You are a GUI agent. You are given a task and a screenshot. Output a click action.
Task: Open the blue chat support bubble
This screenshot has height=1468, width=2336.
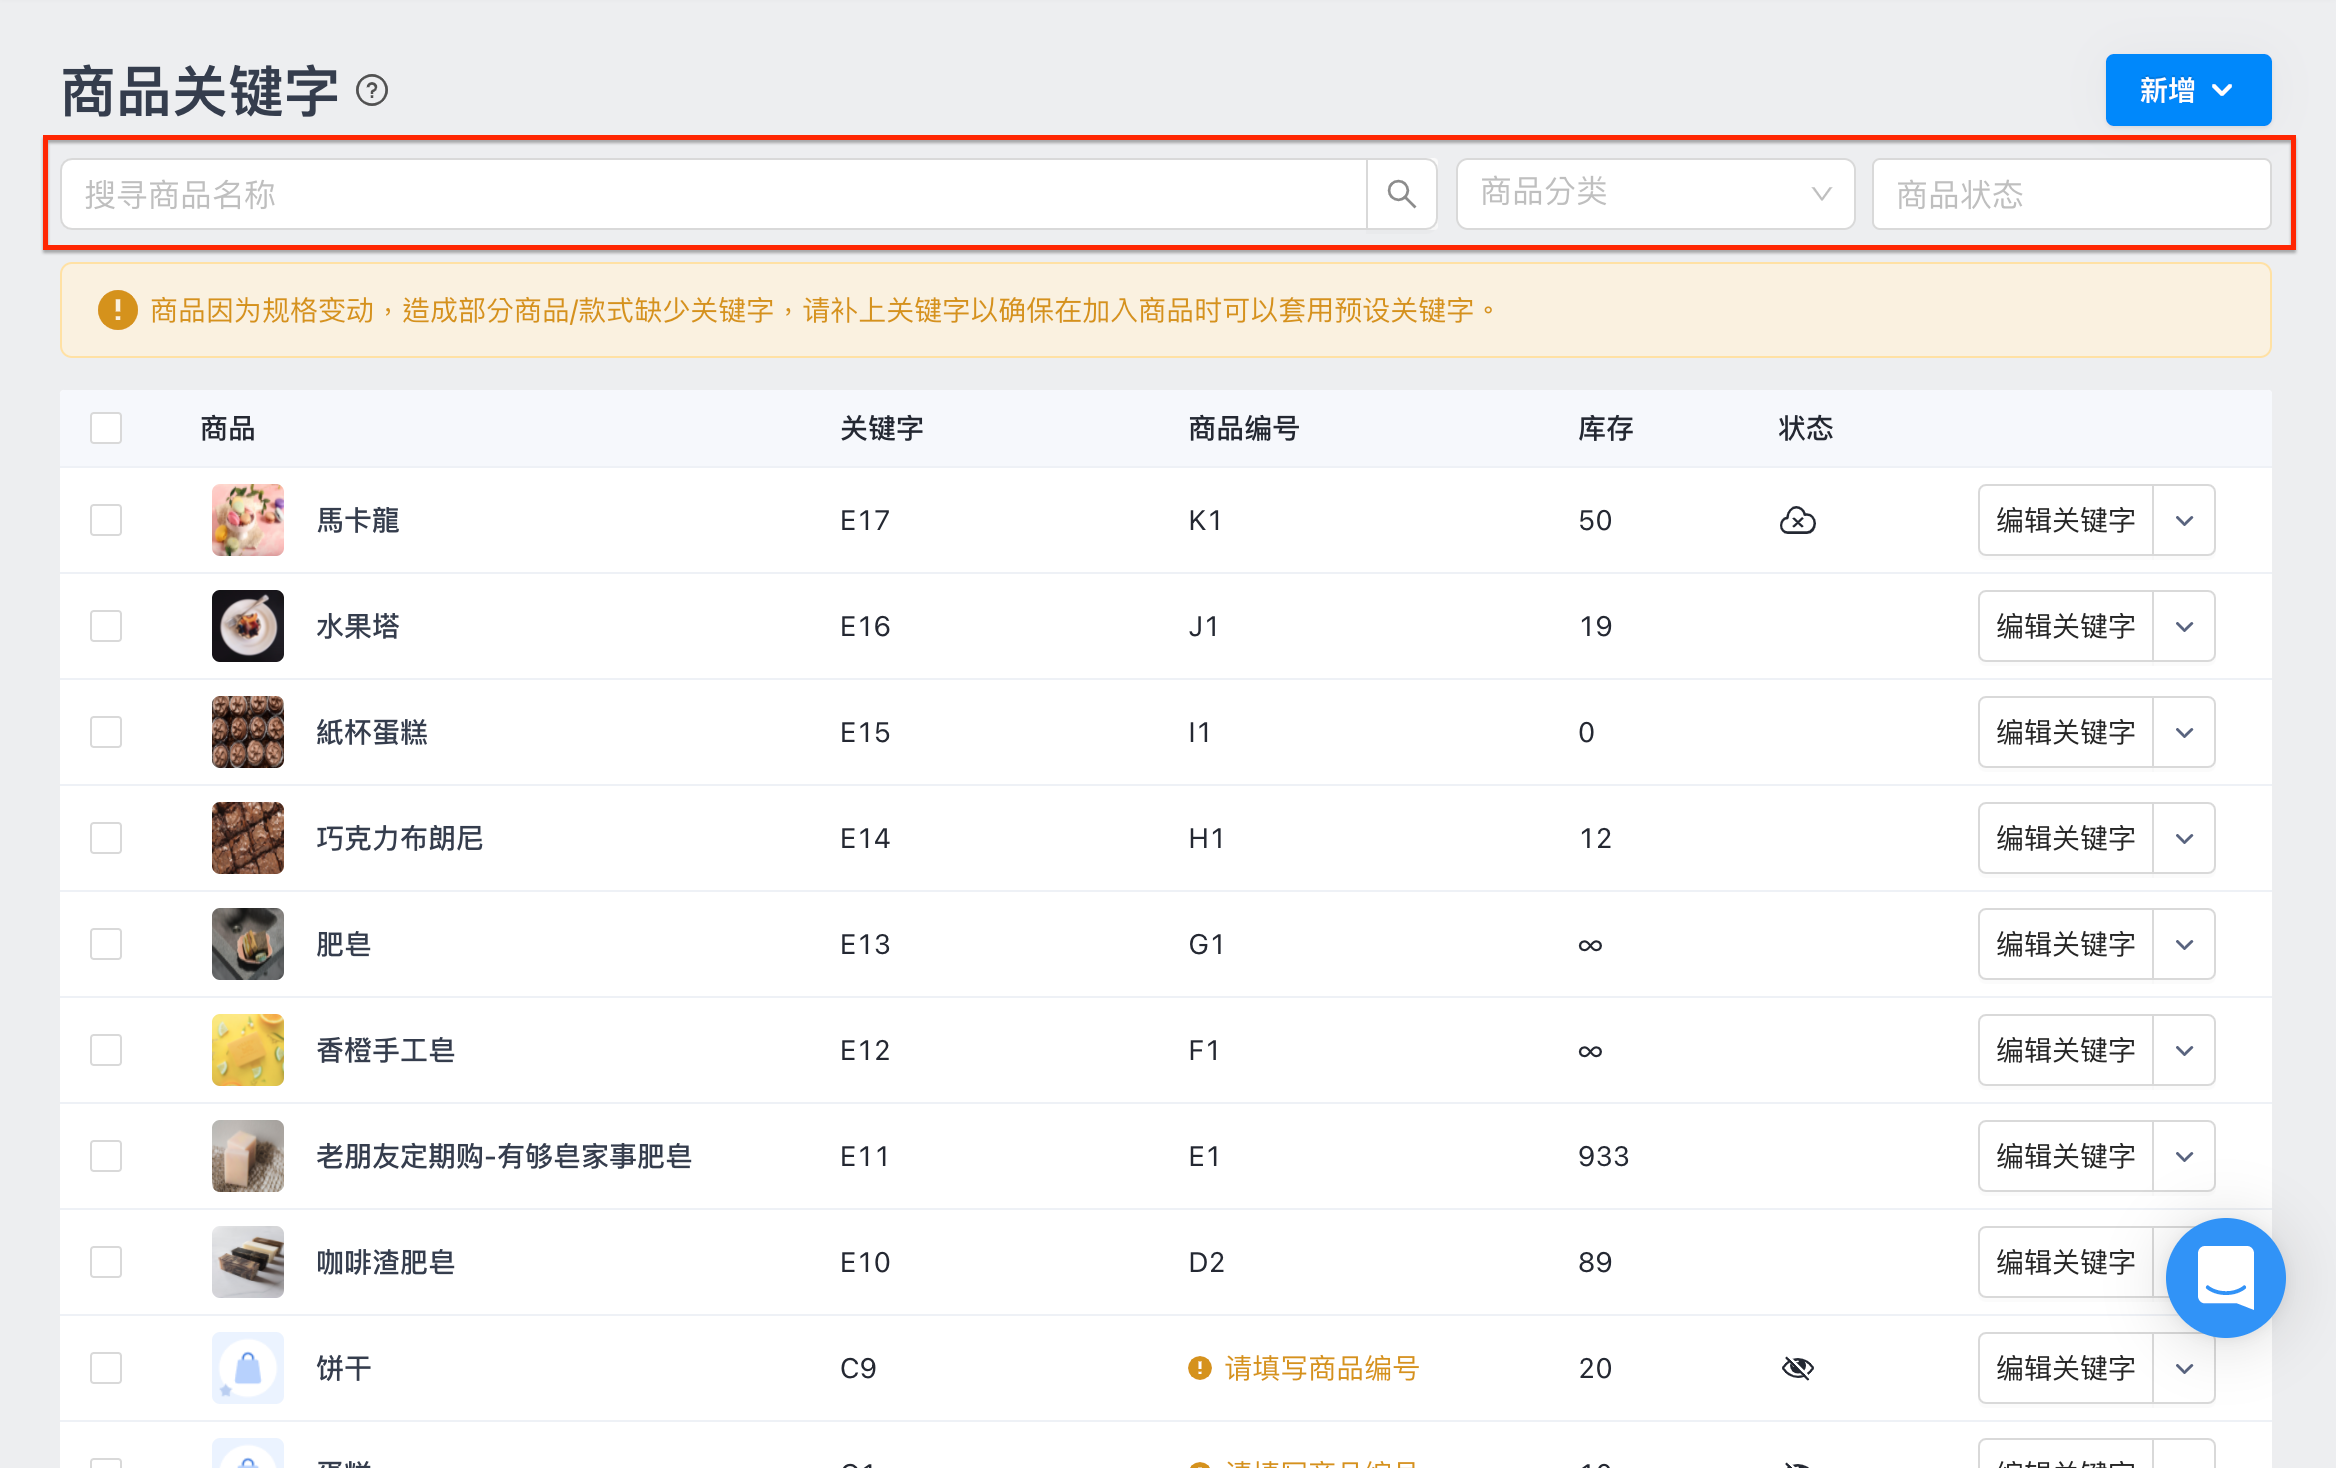click(2225, 1277)
